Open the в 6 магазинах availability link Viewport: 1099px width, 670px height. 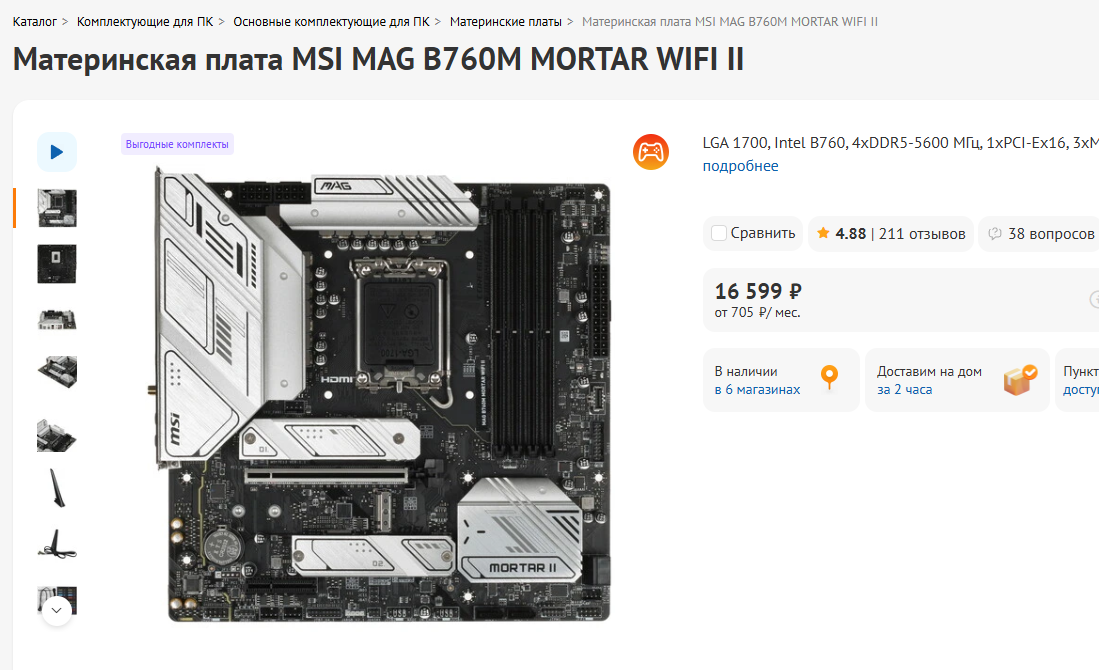(x=757, y=390)
